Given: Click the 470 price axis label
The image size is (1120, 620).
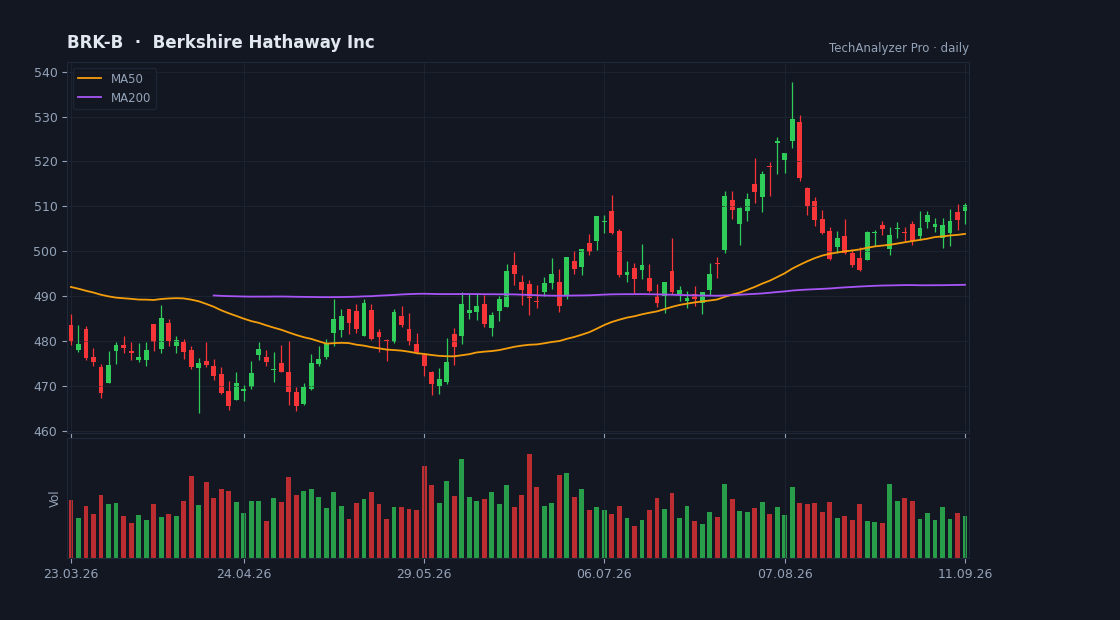Looking at the screenshot, I should [46, 386].
